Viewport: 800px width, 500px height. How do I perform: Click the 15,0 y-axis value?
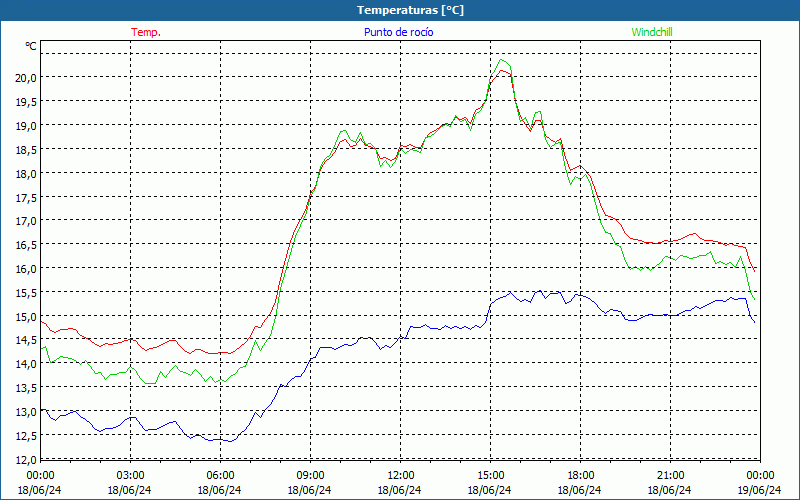26,316
